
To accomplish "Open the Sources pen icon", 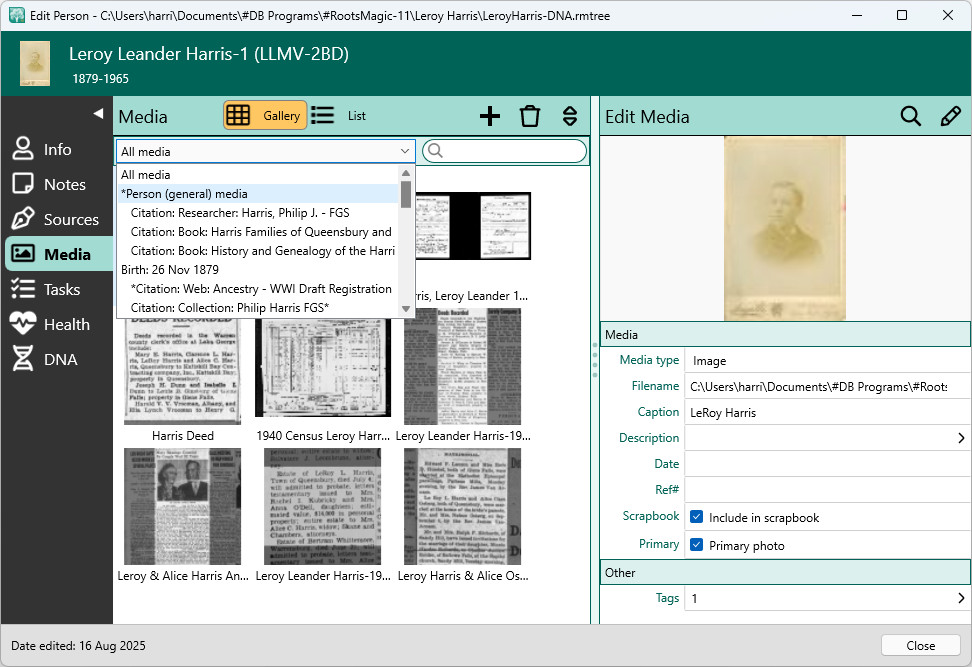I will tap(23, 219).
